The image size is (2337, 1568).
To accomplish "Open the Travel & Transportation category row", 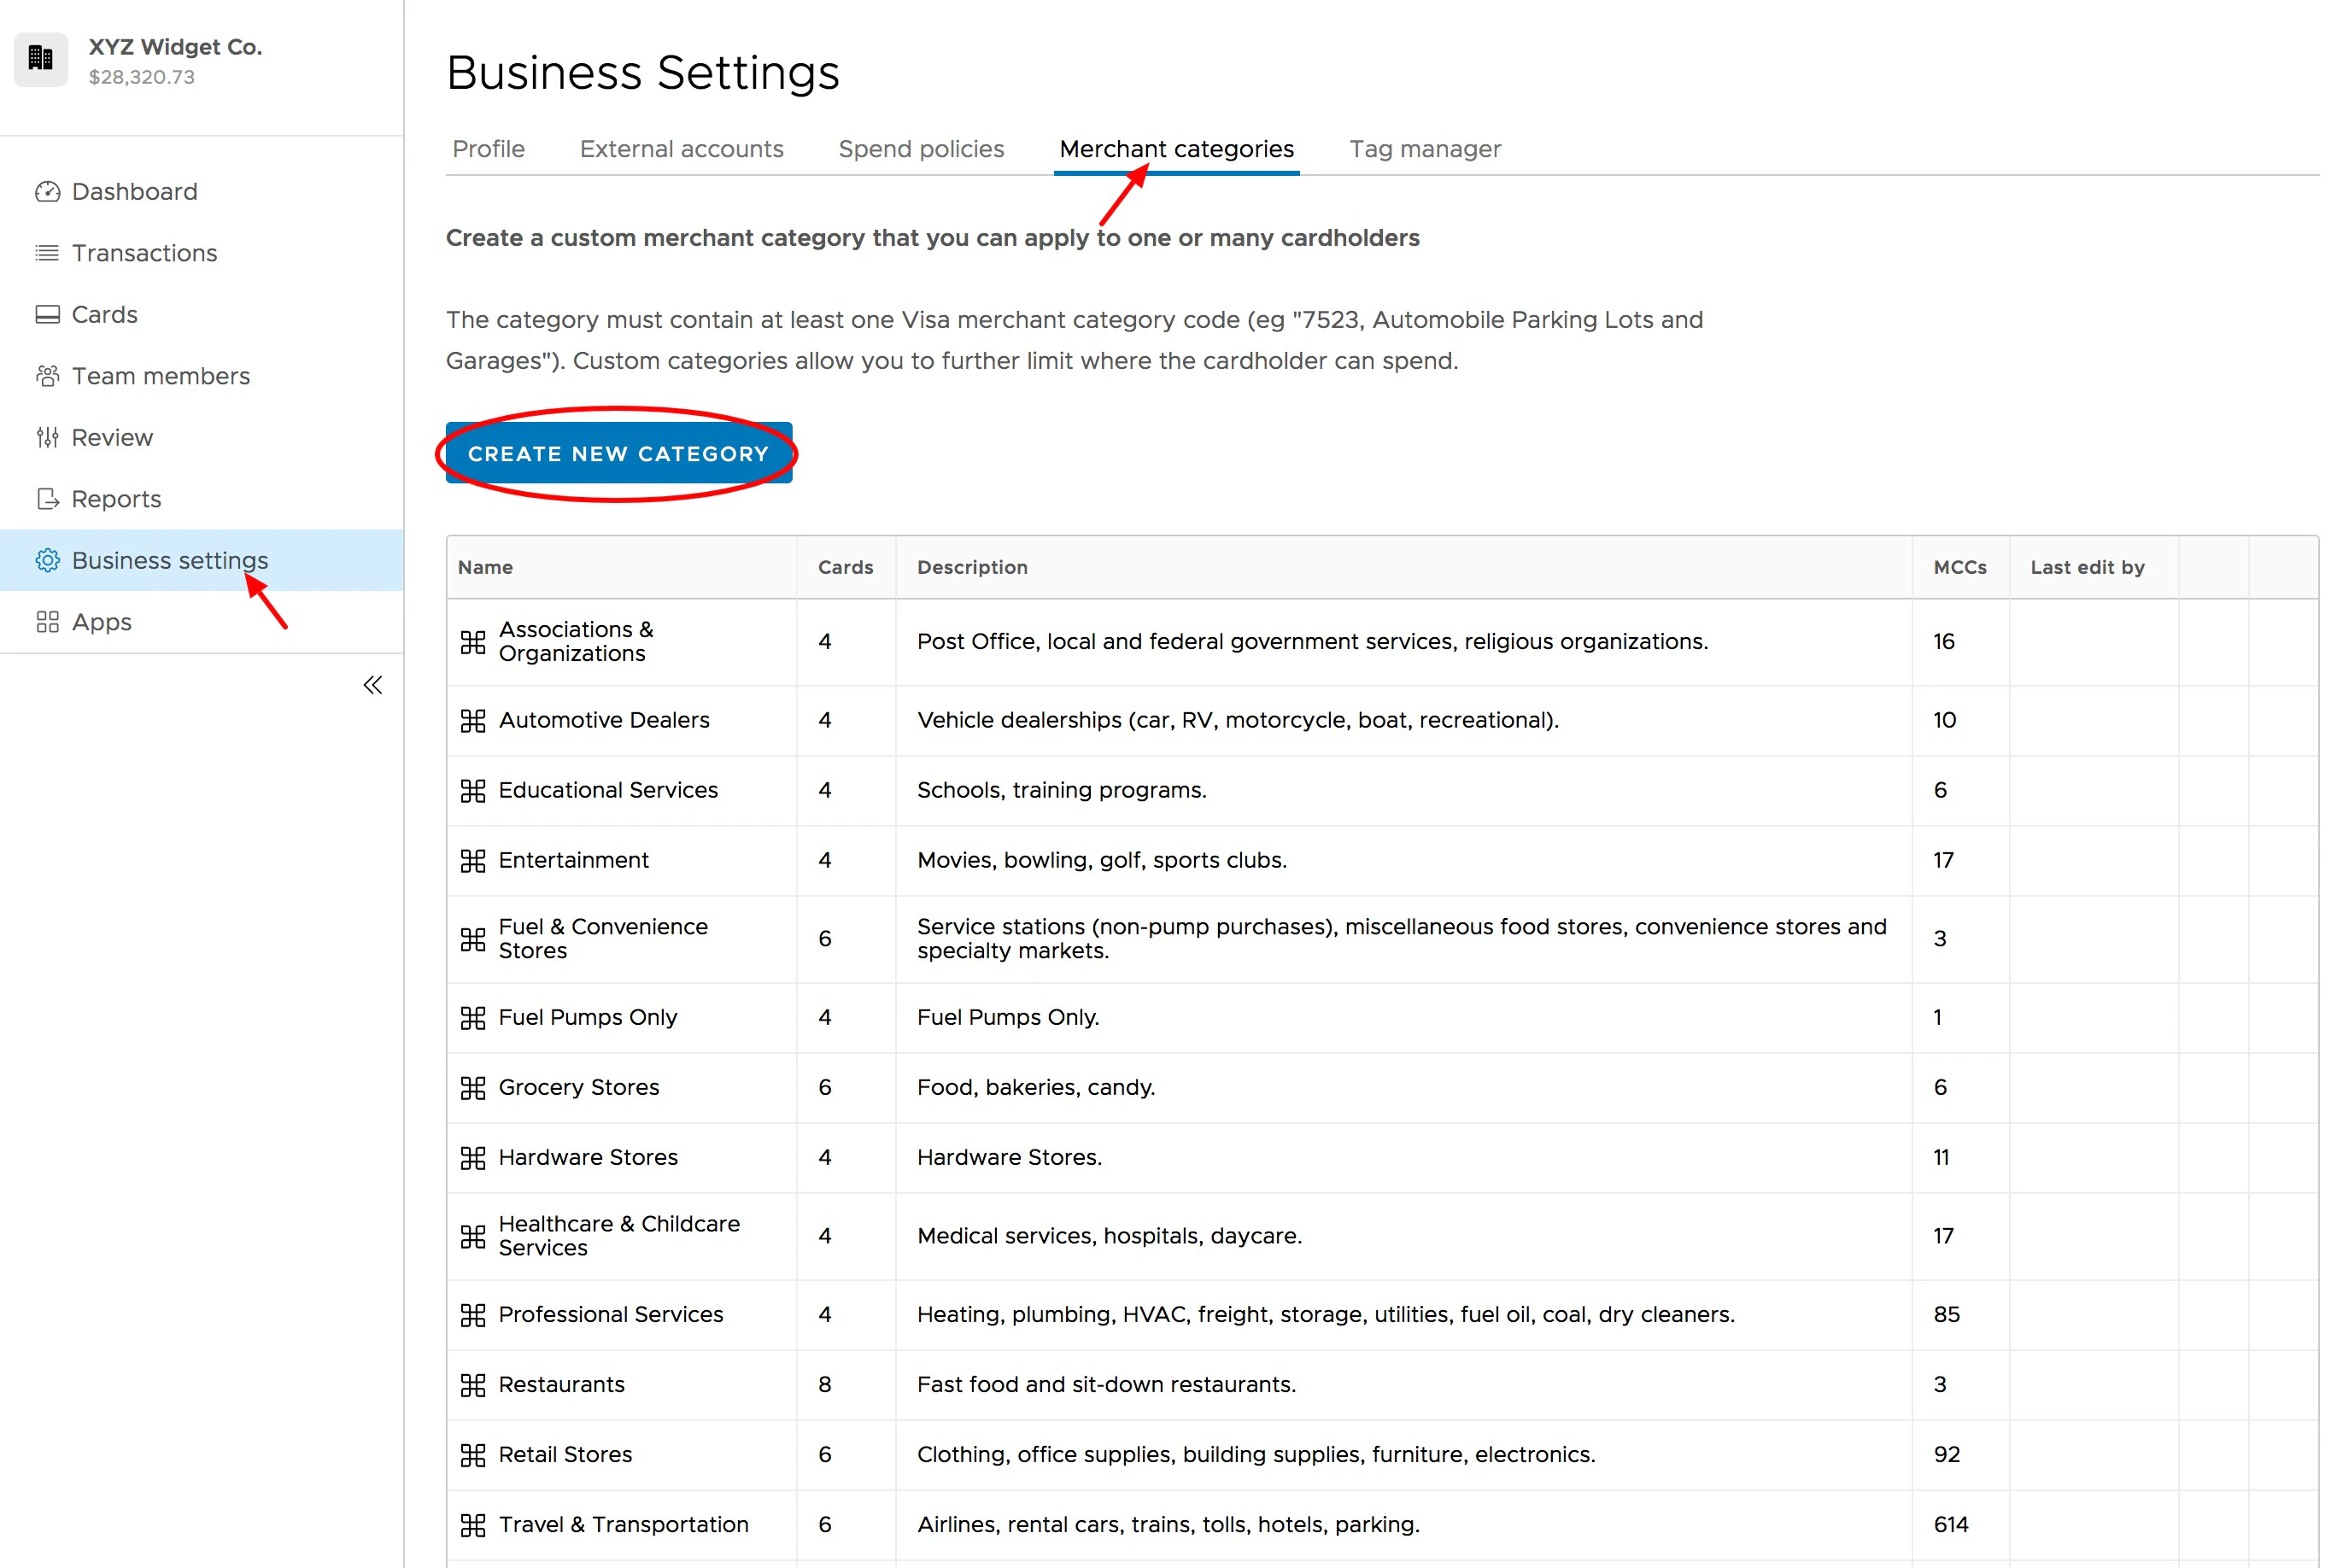I will 623,1524.
